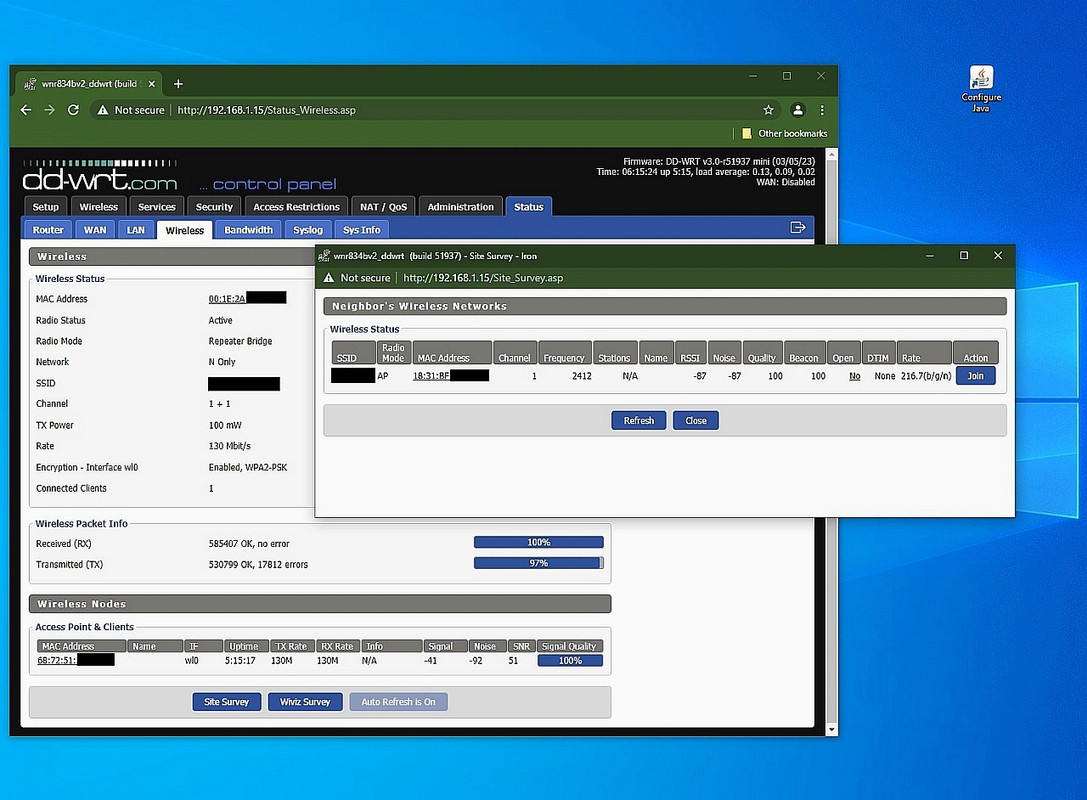Click the Wiviz Survey button
The height and width of the screenshot is (800, 1087).
tap(305, 702)
